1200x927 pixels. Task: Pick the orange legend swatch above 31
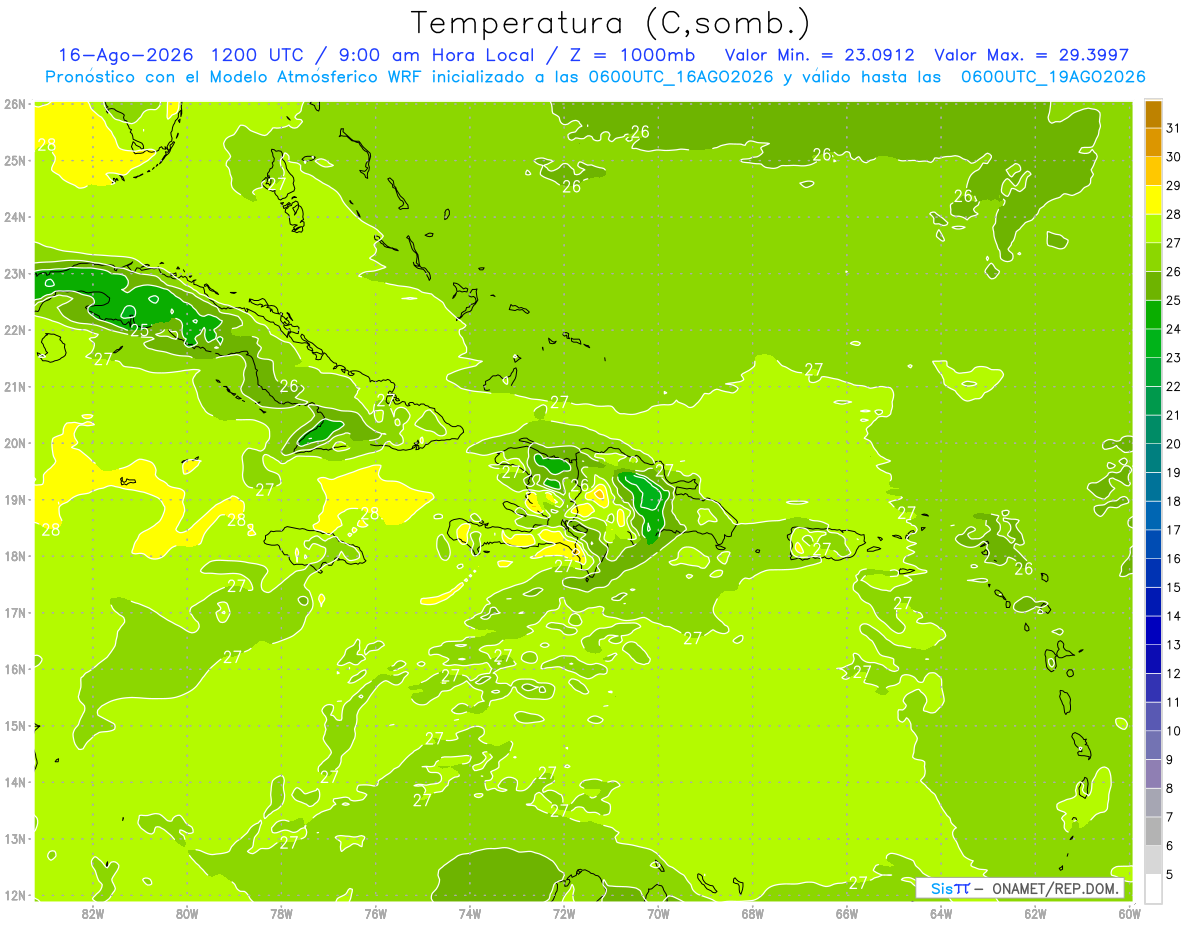pos(1153,114)
